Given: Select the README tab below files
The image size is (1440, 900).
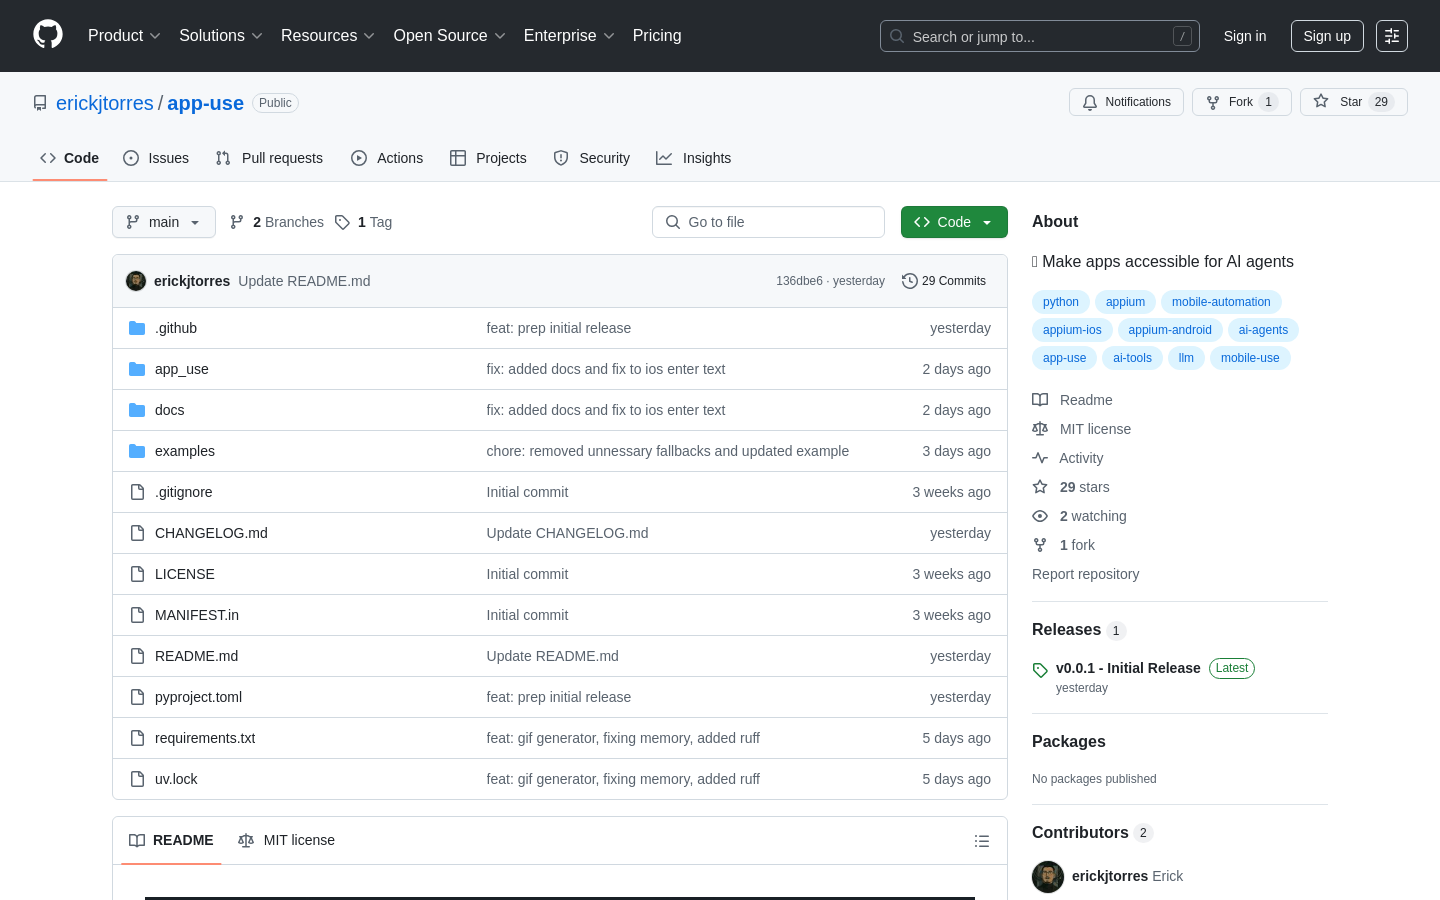Looking at the screenshot, I should pos(171,840).
